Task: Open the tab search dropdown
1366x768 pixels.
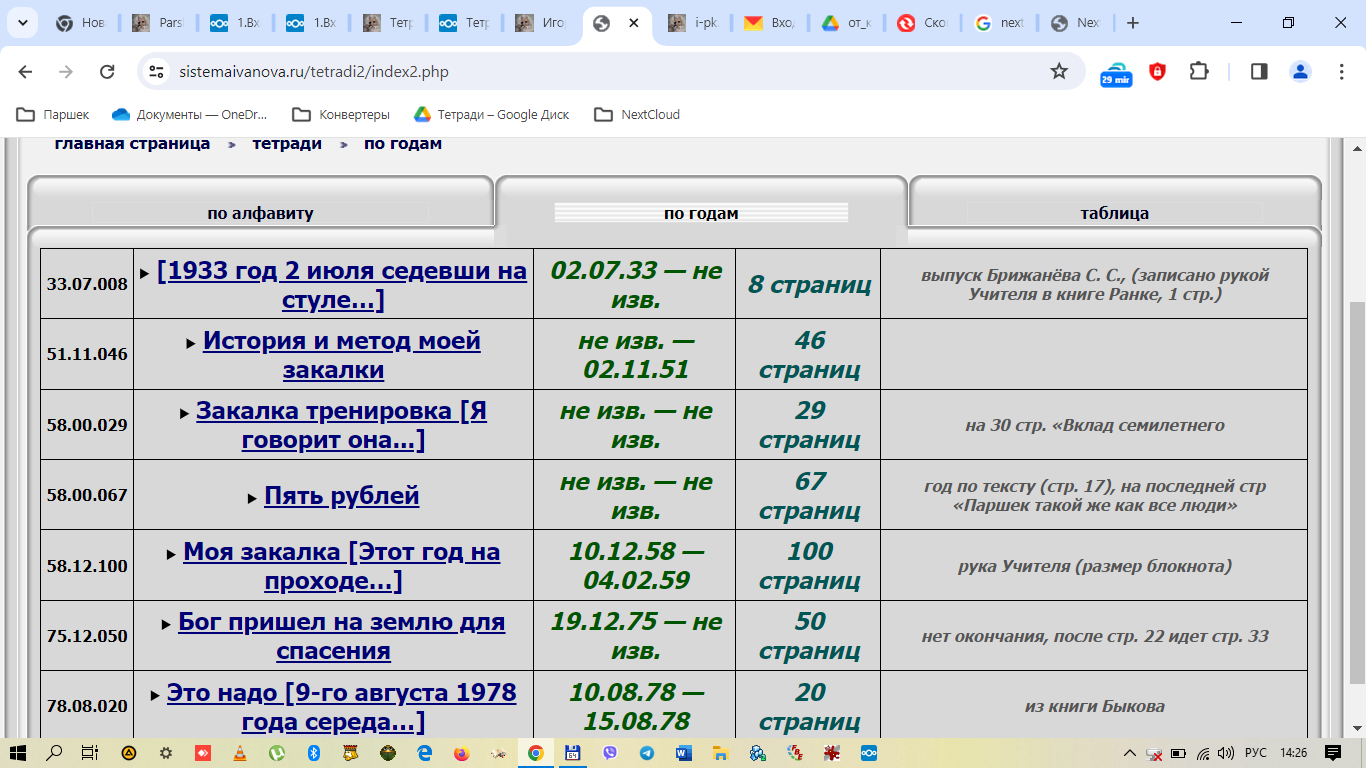Action: 22,23
